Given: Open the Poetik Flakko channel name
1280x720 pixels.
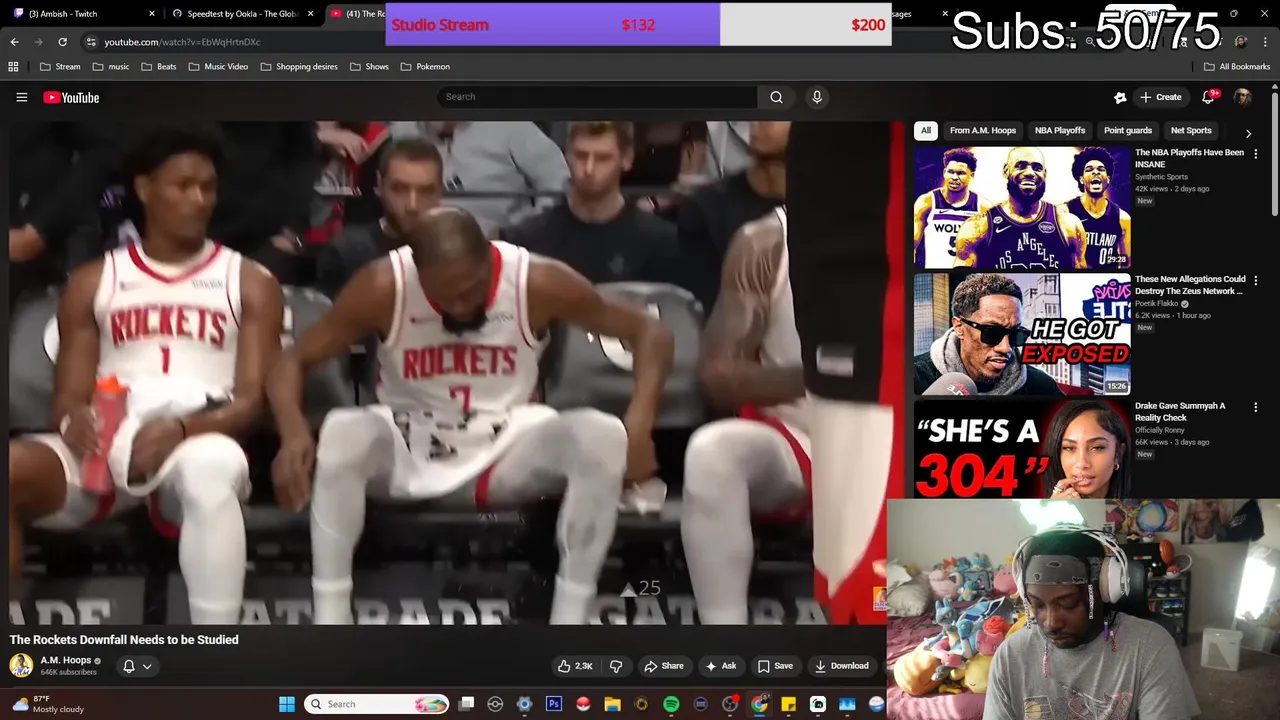Looking at the screenshot, I should click(1157, 304).
